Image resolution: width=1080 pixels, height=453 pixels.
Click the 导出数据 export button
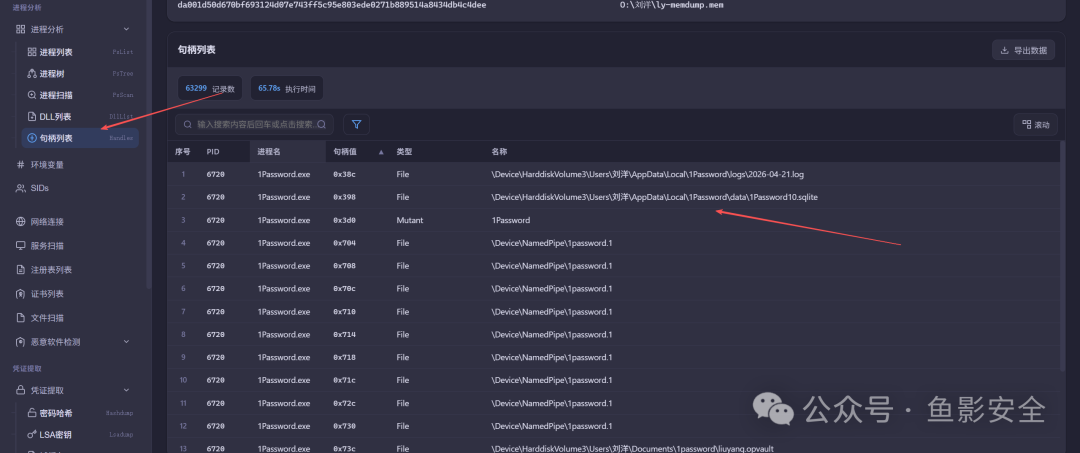1023,50
